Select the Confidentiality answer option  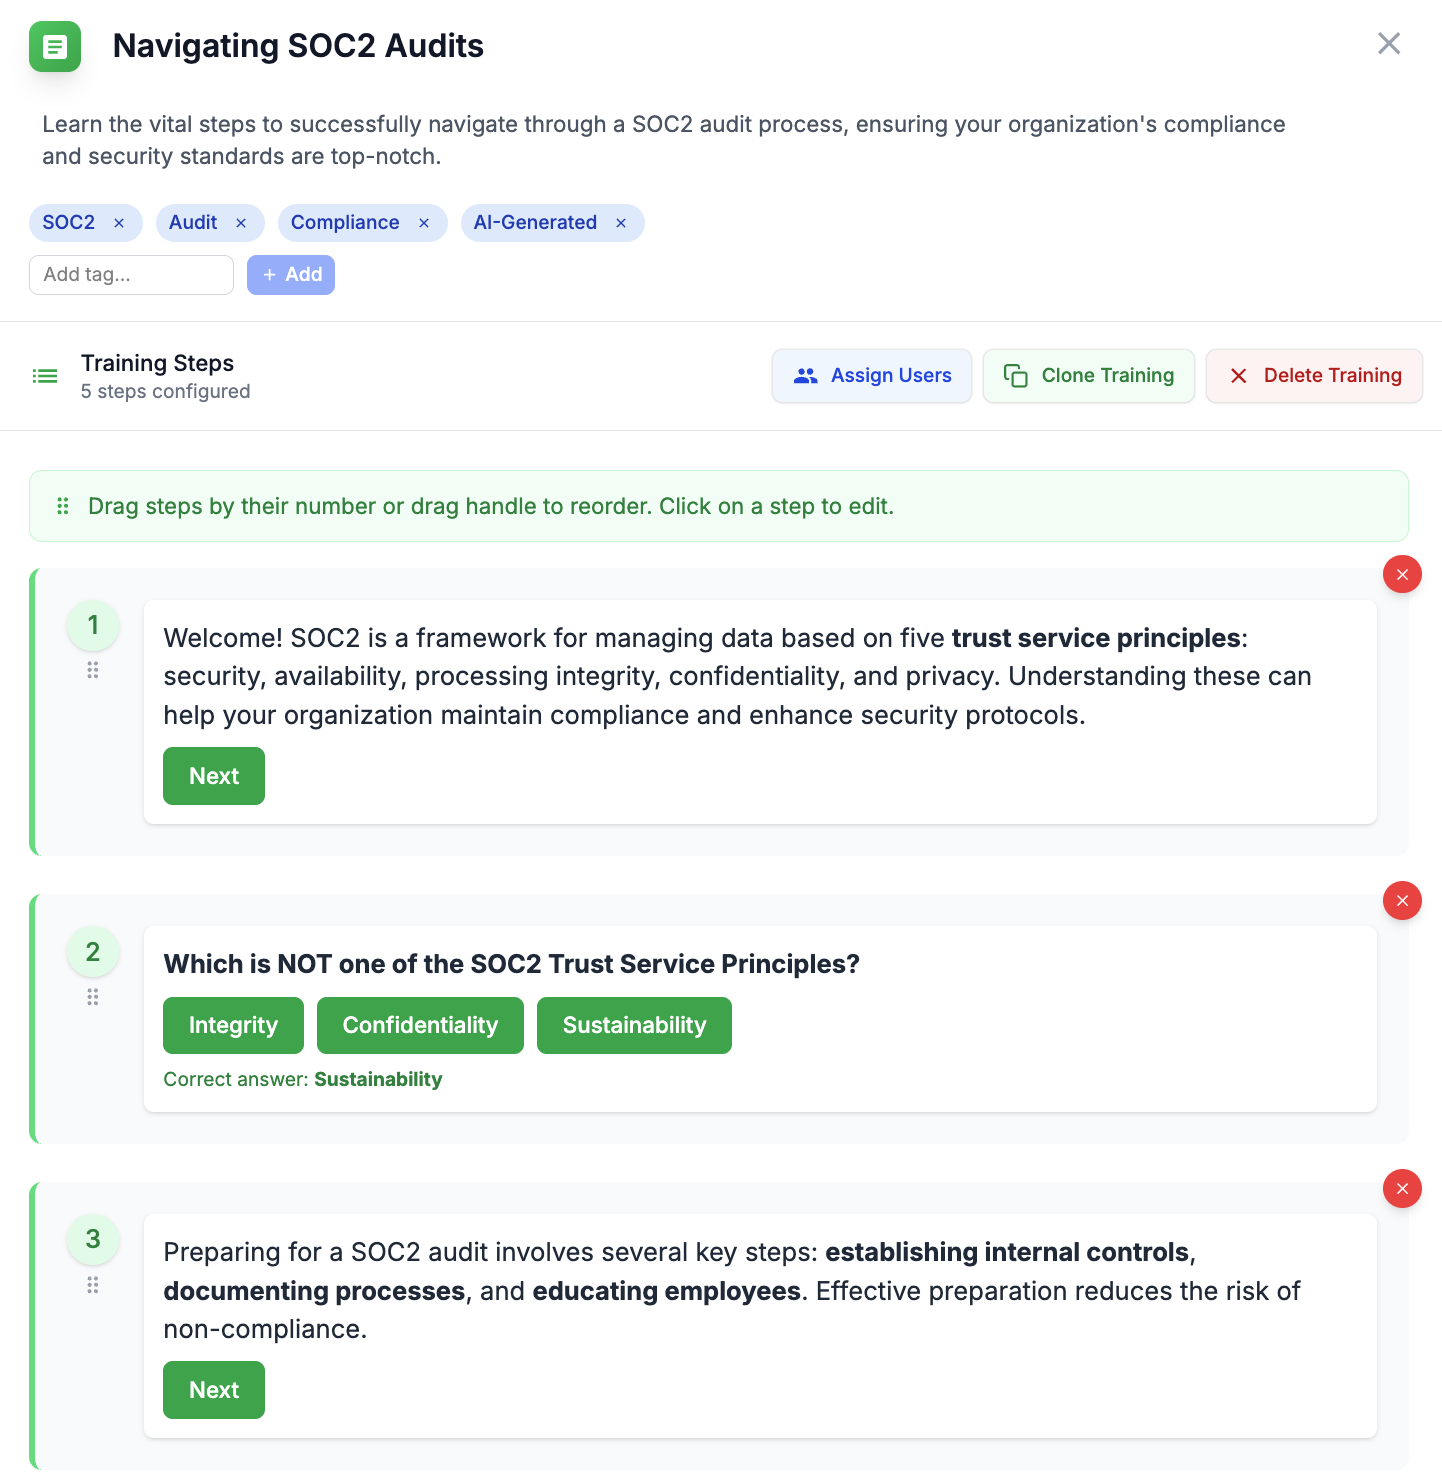420,1025
